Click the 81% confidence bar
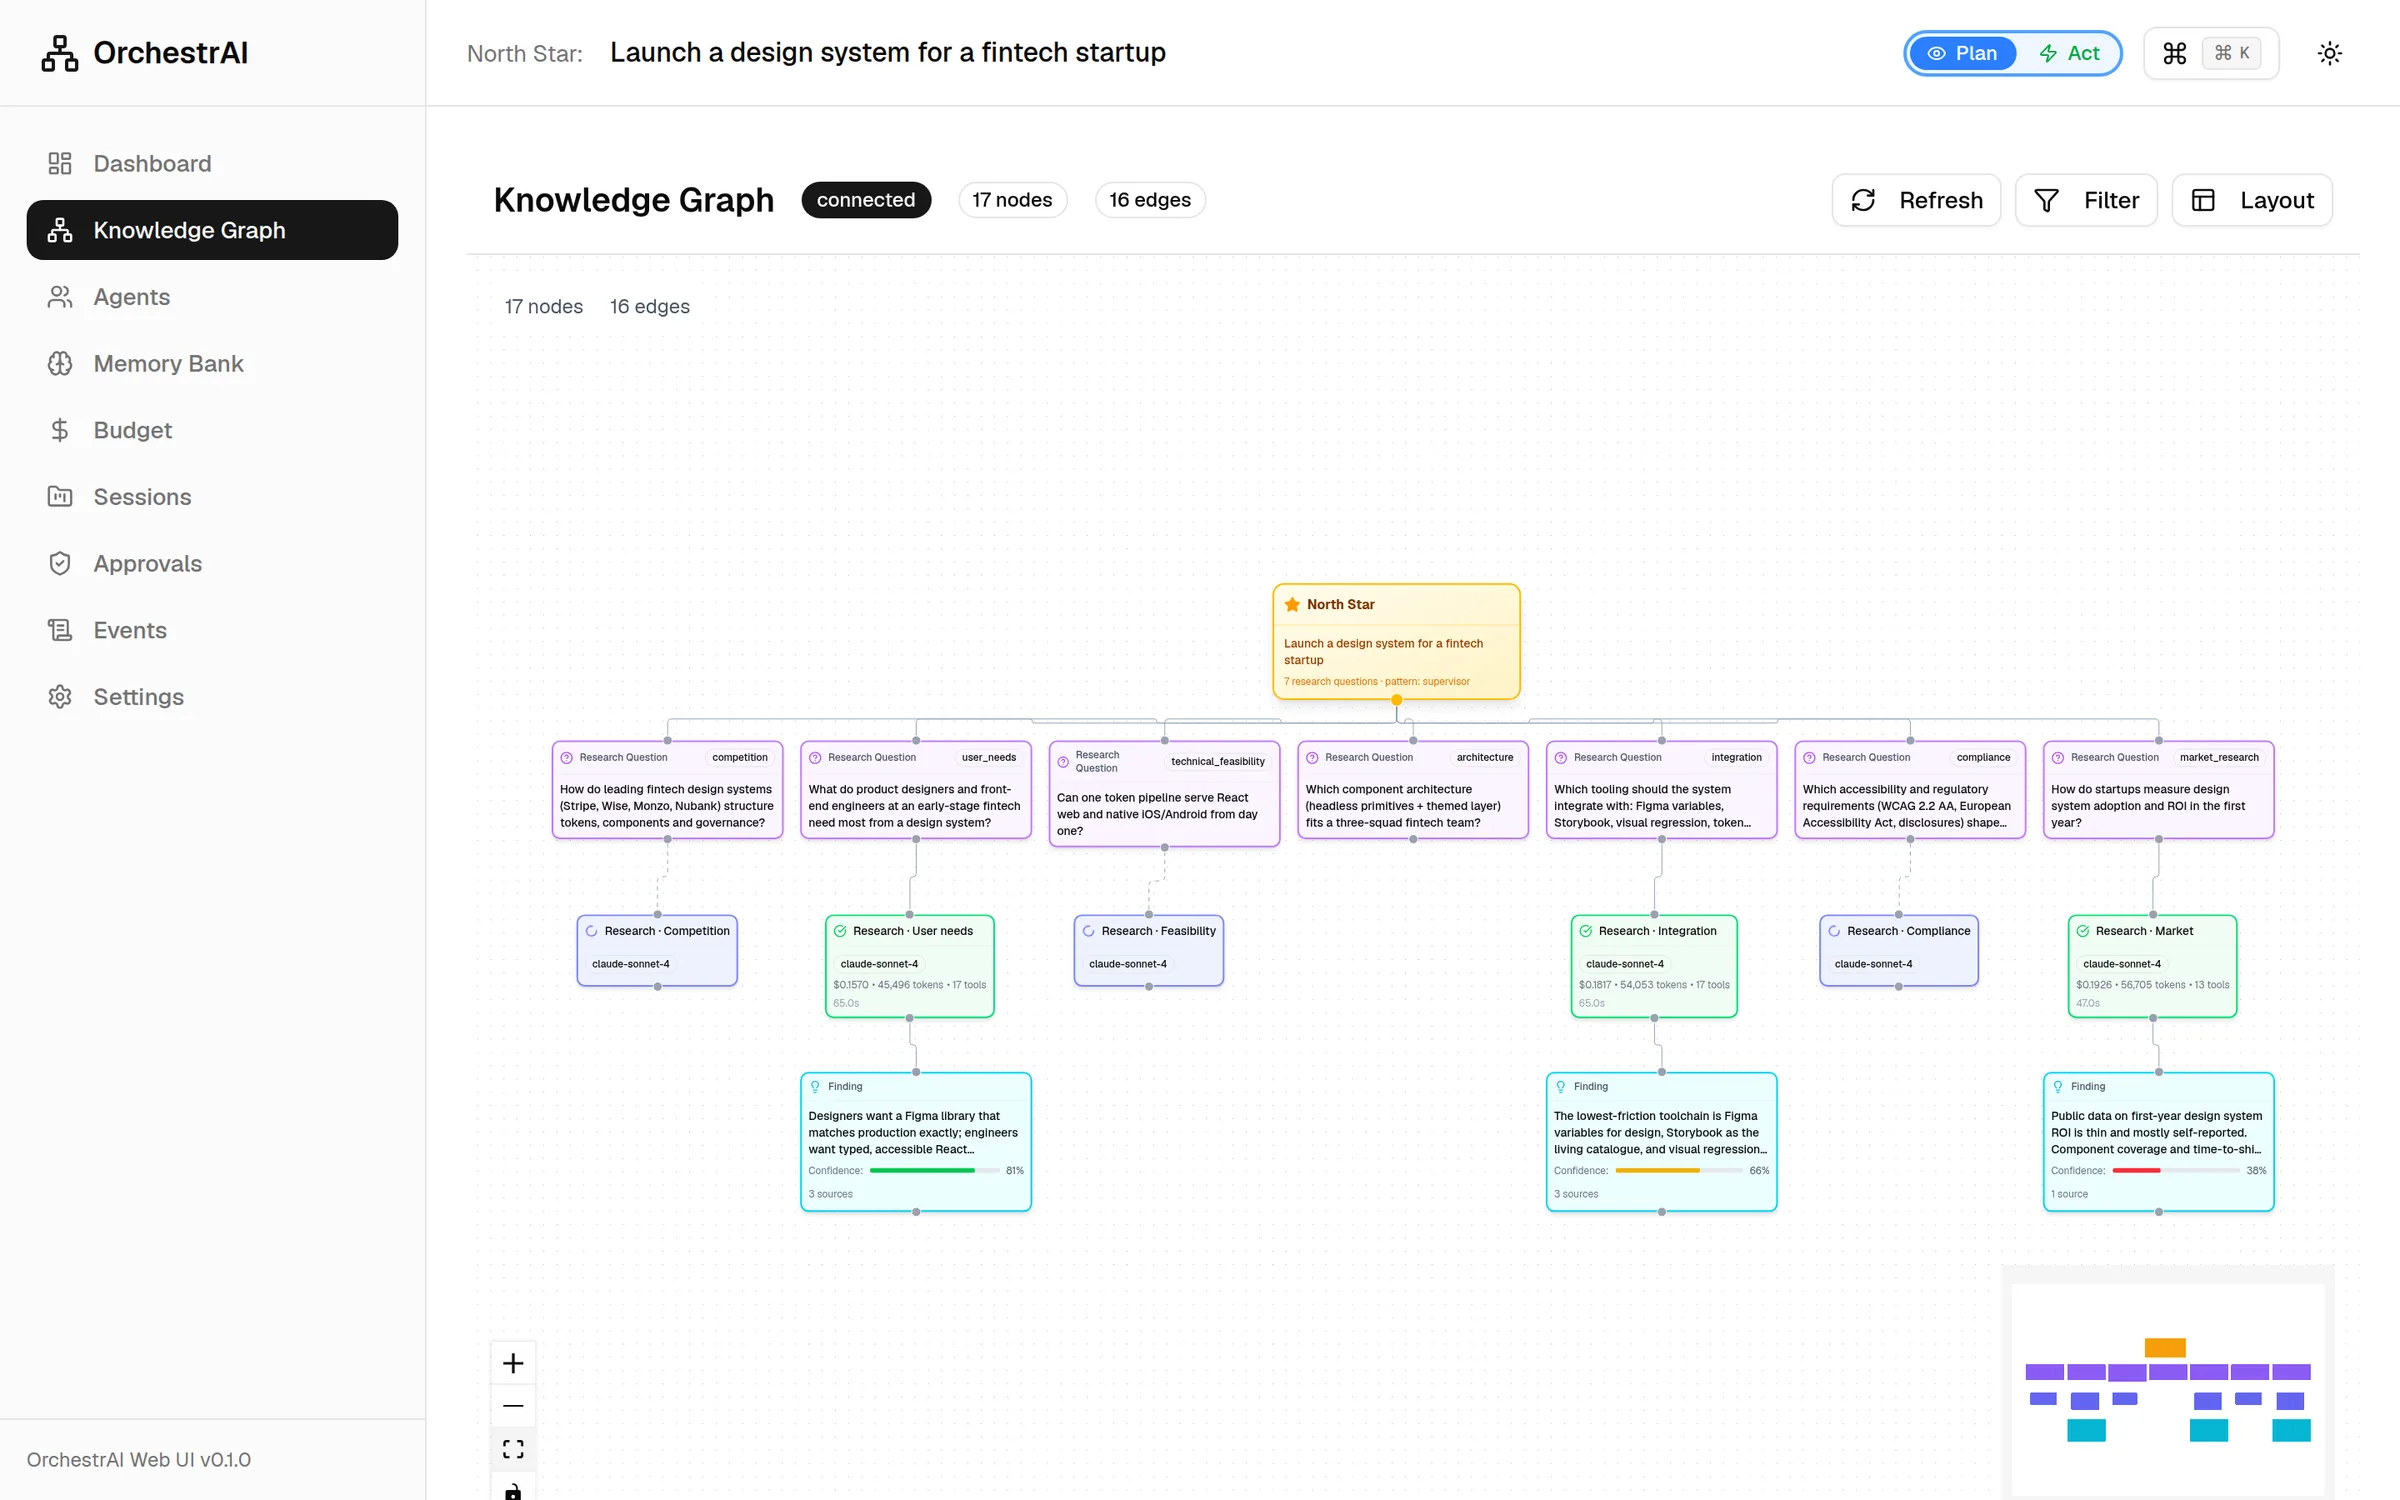 pos(933,1171)
